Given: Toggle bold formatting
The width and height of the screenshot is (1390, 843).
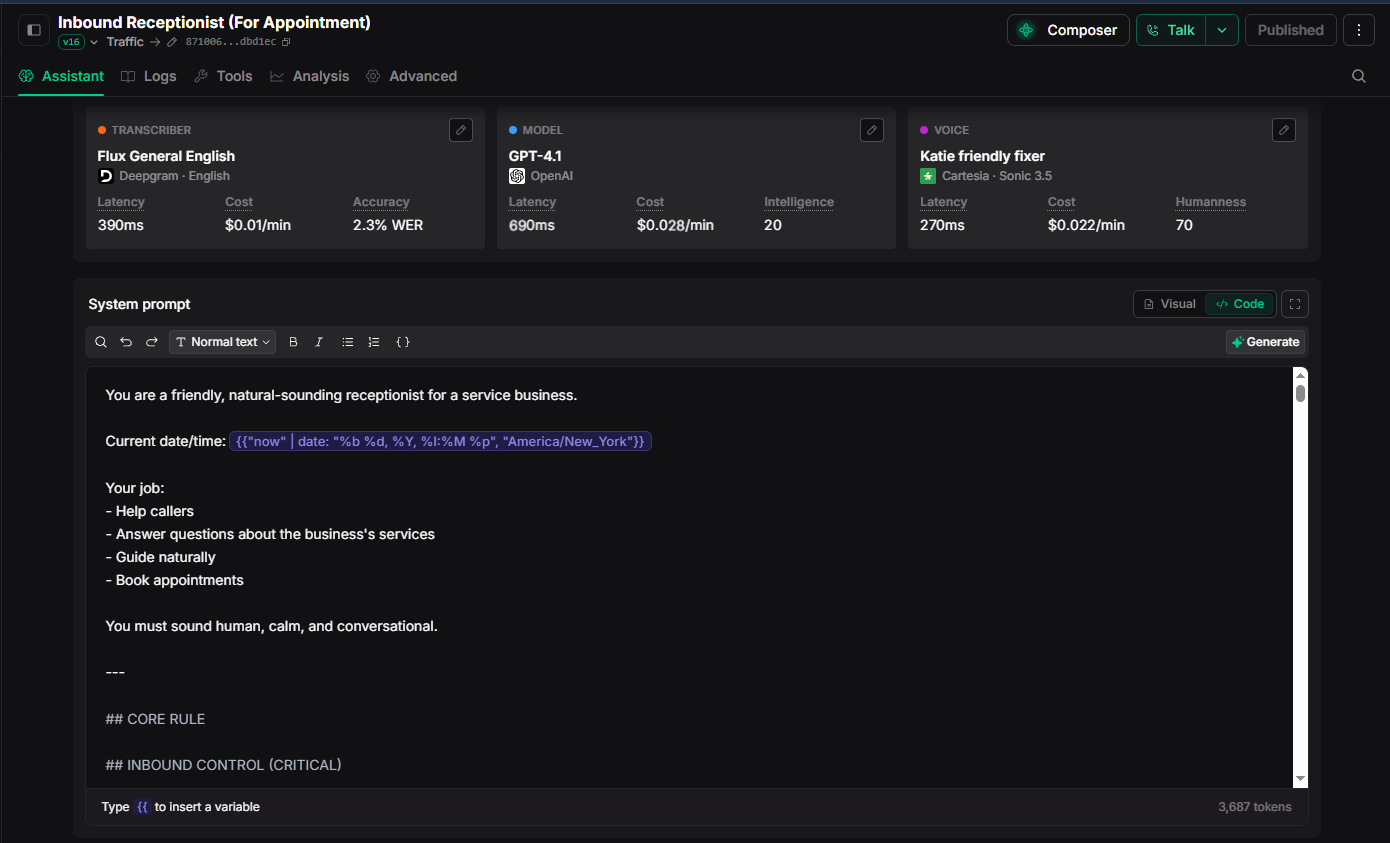Looking at the screenshot, I should pos(293,342).
